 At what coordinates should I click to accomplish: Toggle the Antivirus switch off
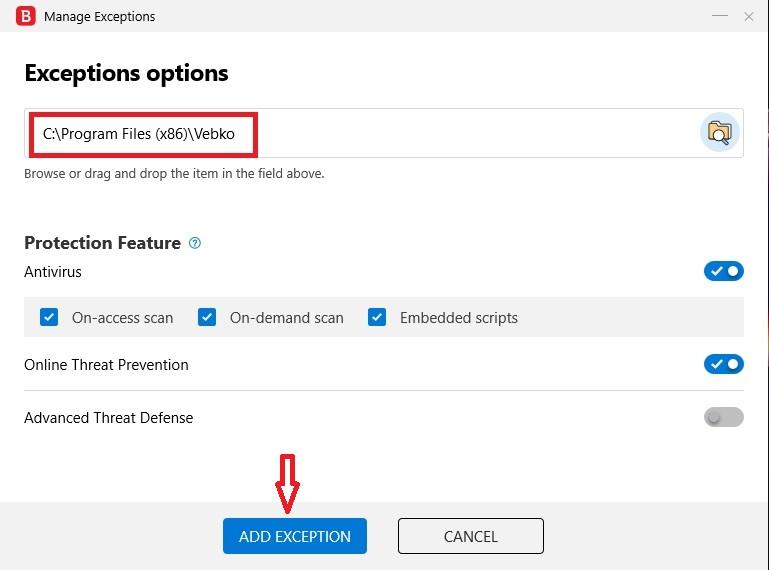click(723, 271)
